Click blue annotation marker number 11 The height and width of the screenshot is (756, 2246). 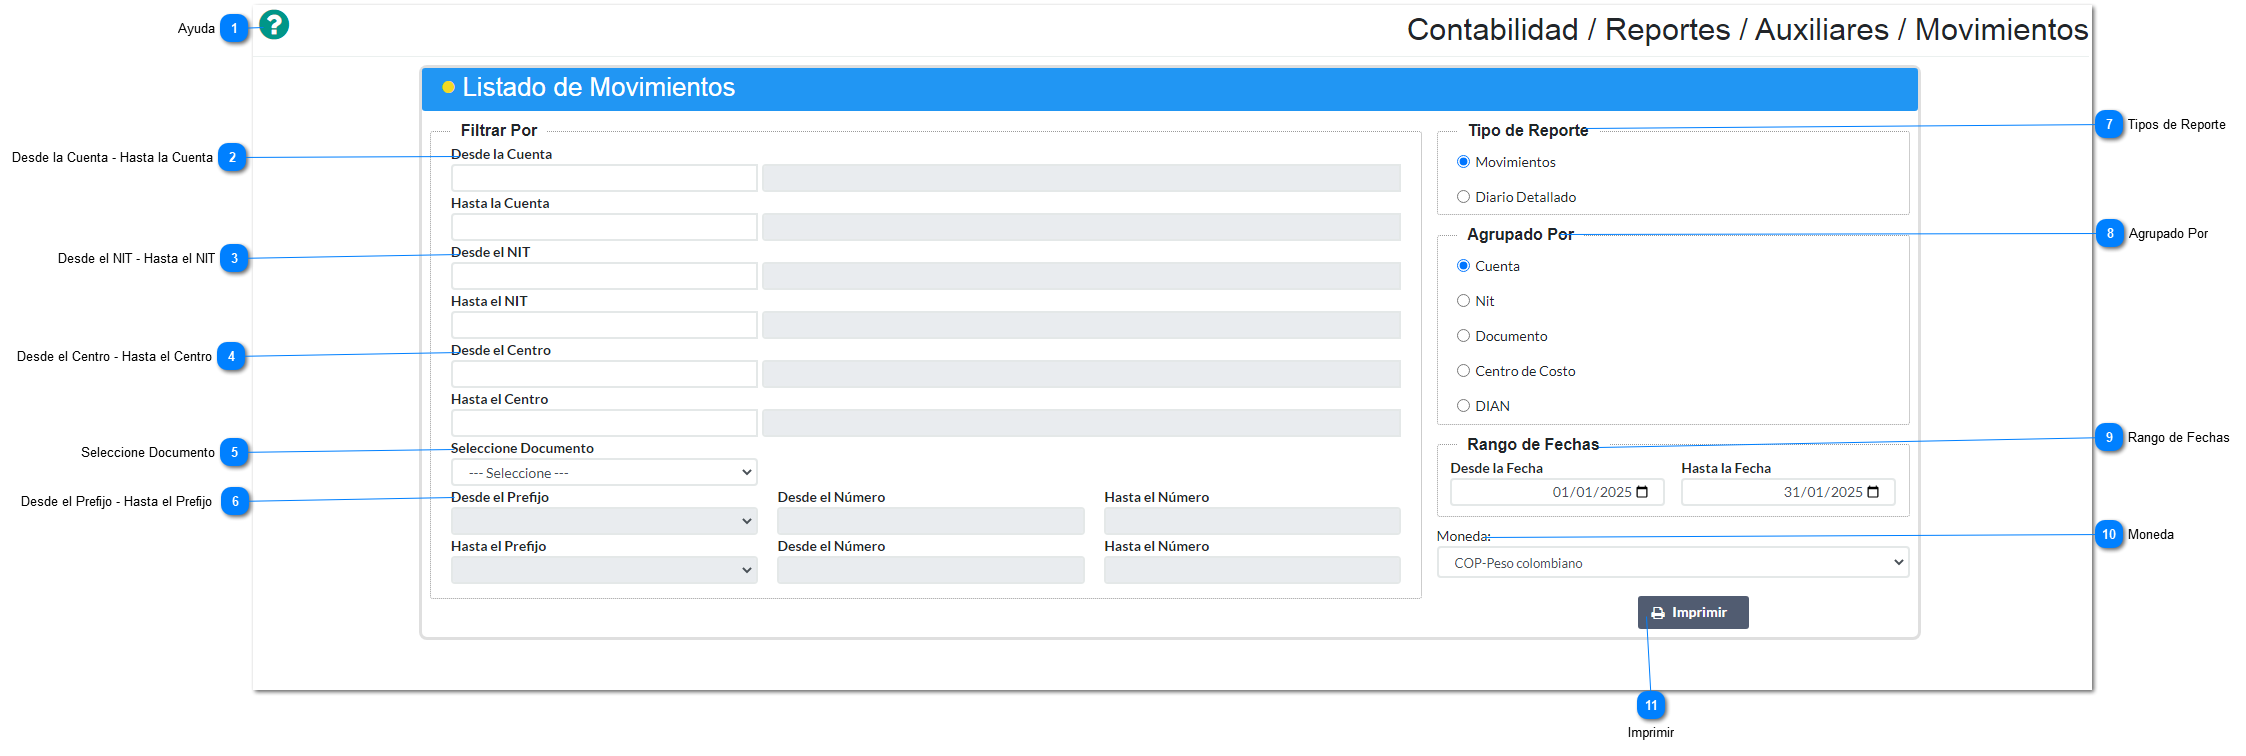pyautogui.click(x=1651, y=706)
